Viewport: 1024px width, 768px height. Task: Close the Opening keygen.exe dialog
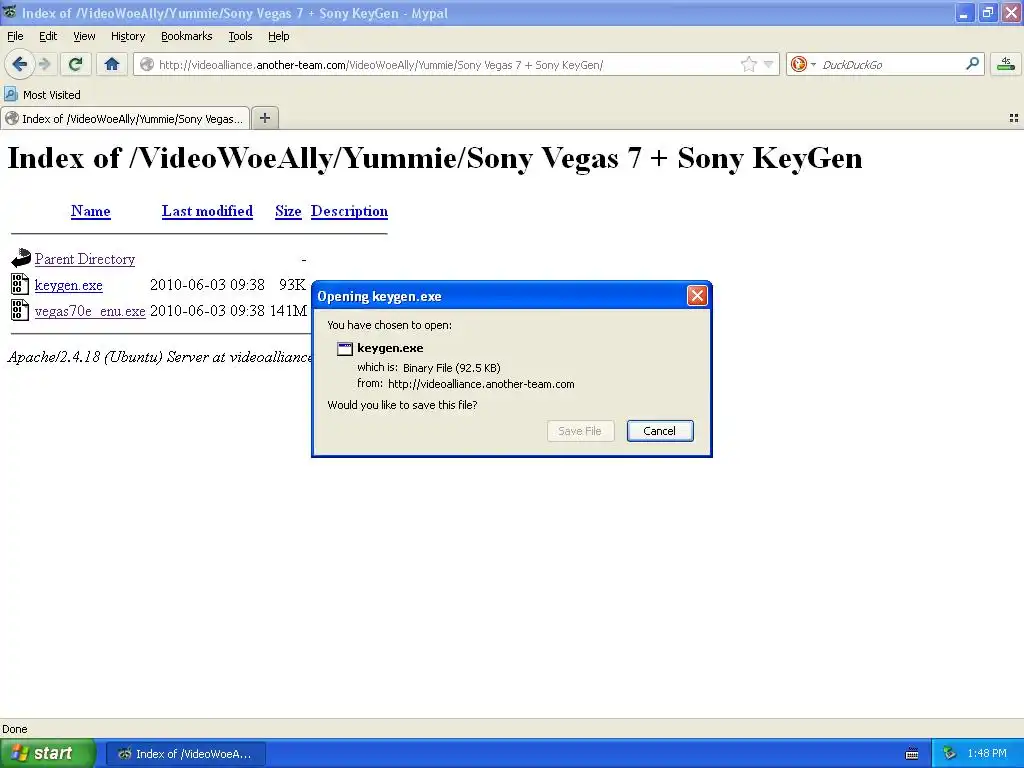[x=697, y=296]
